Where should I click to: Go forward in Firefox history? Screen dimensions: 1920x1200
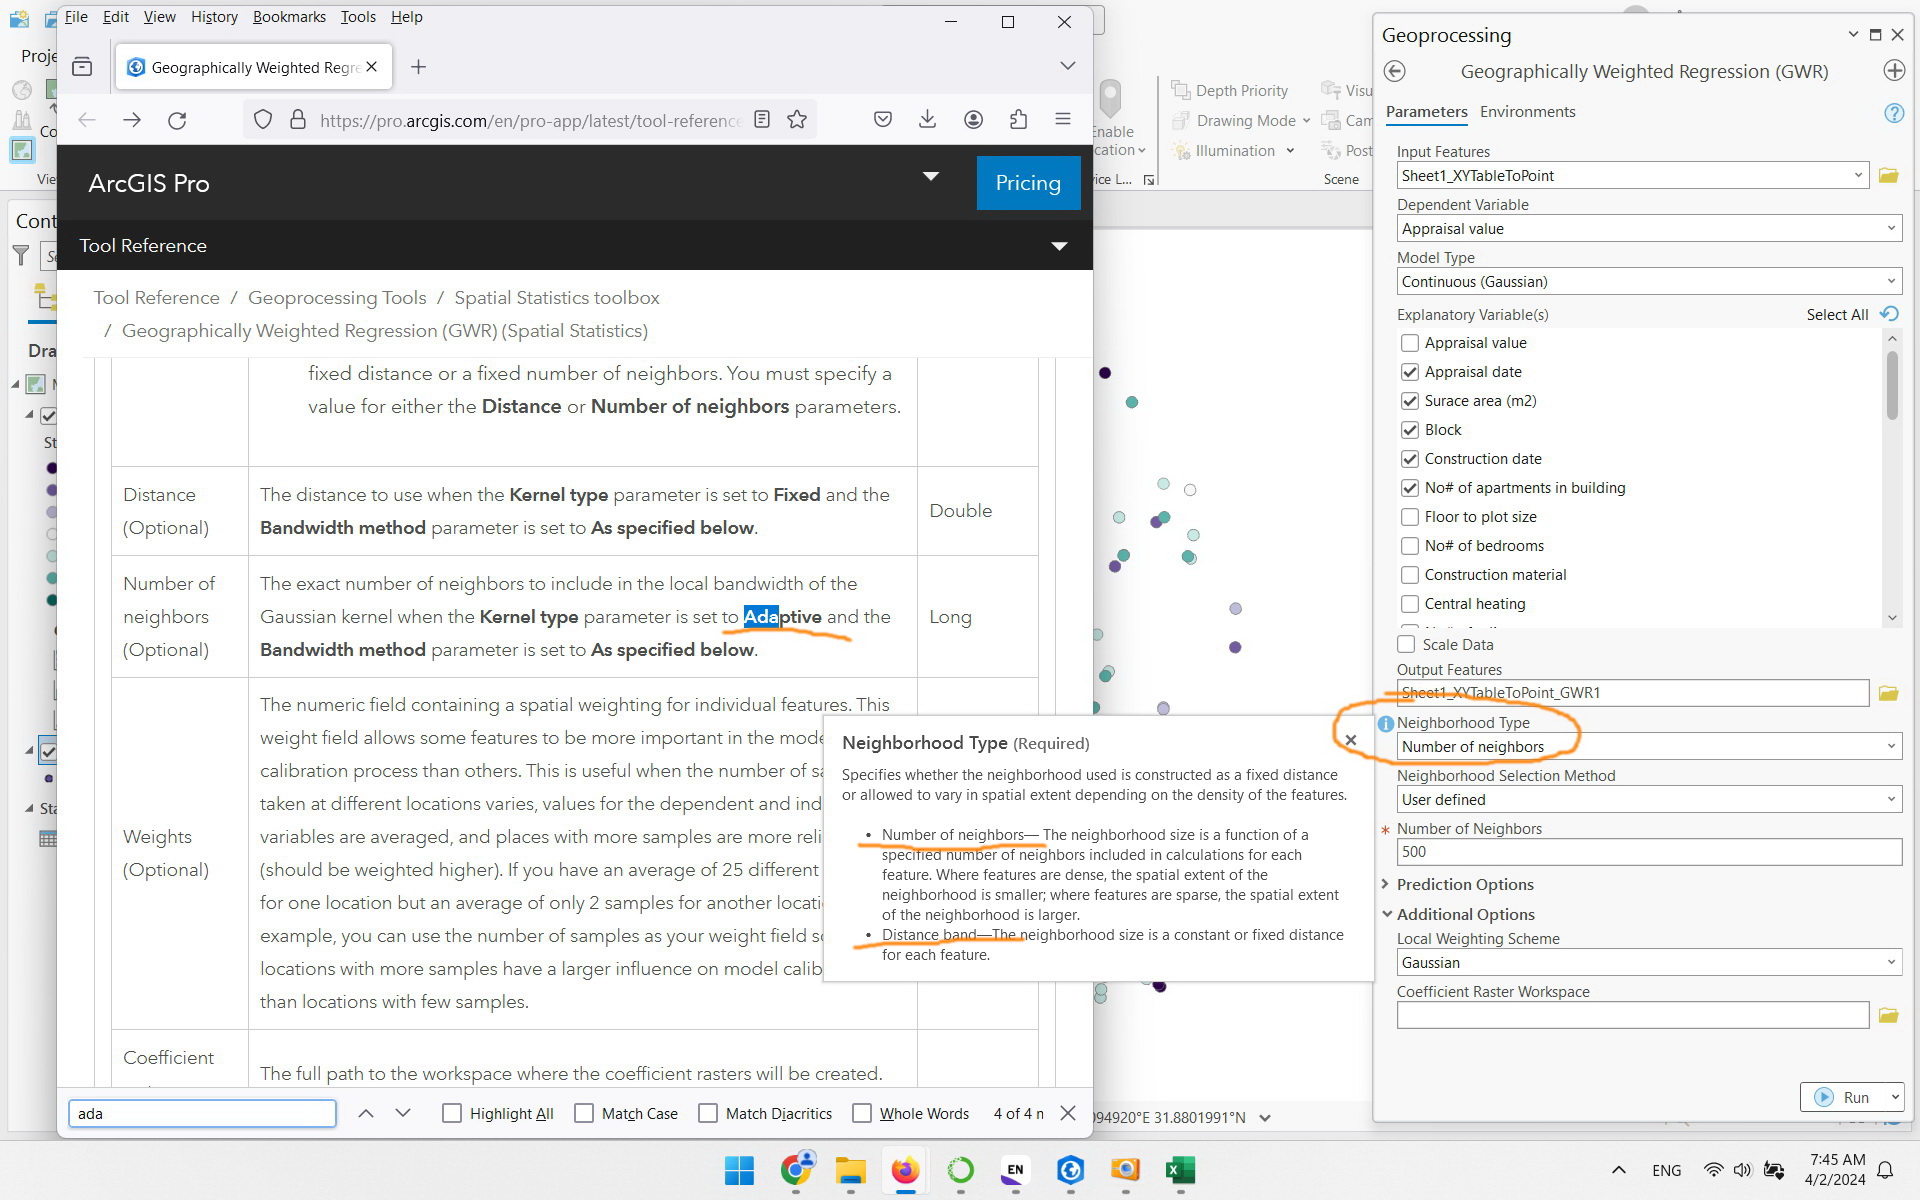pyautogui.click(x=132, y=120)
